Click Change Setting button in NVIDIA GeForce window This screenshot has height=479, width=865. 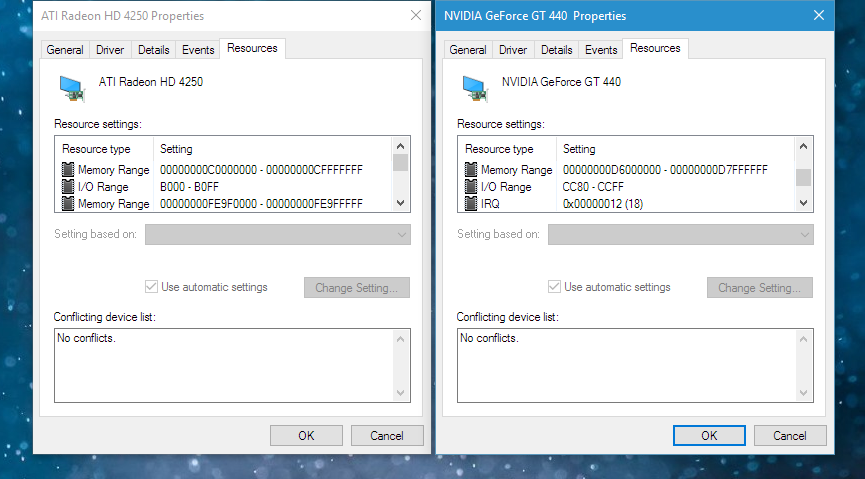click(760, 288)
